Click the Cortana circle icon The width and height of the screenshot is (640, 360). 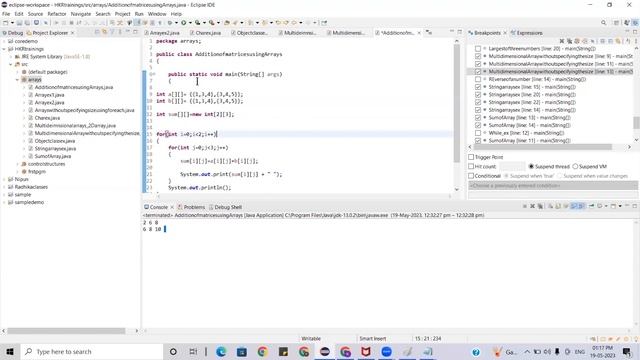[173, 351]
